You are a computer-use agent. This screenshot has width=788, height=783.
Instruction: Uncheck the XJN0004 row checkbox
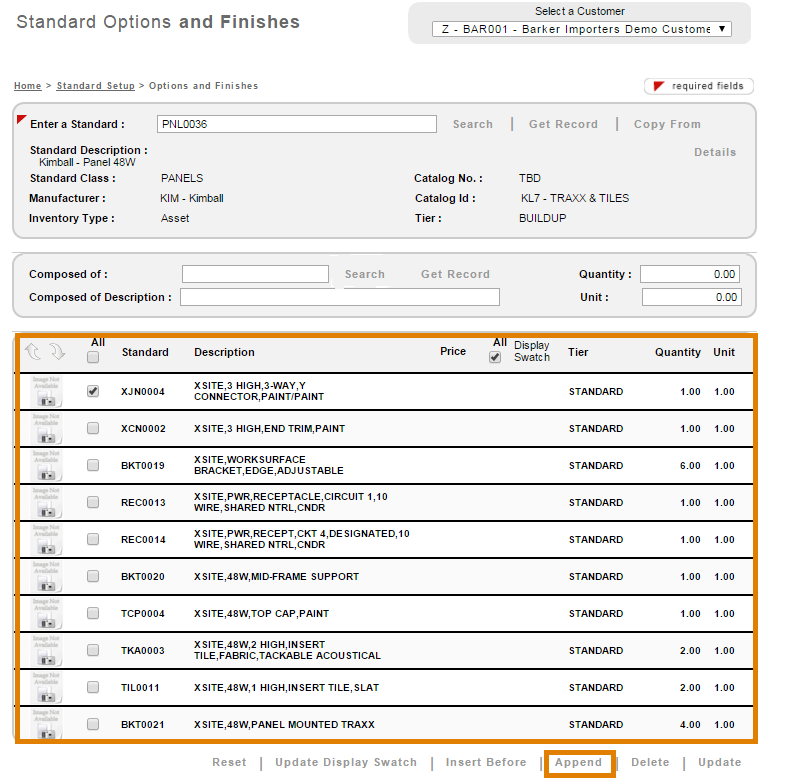tap(93, 392)
